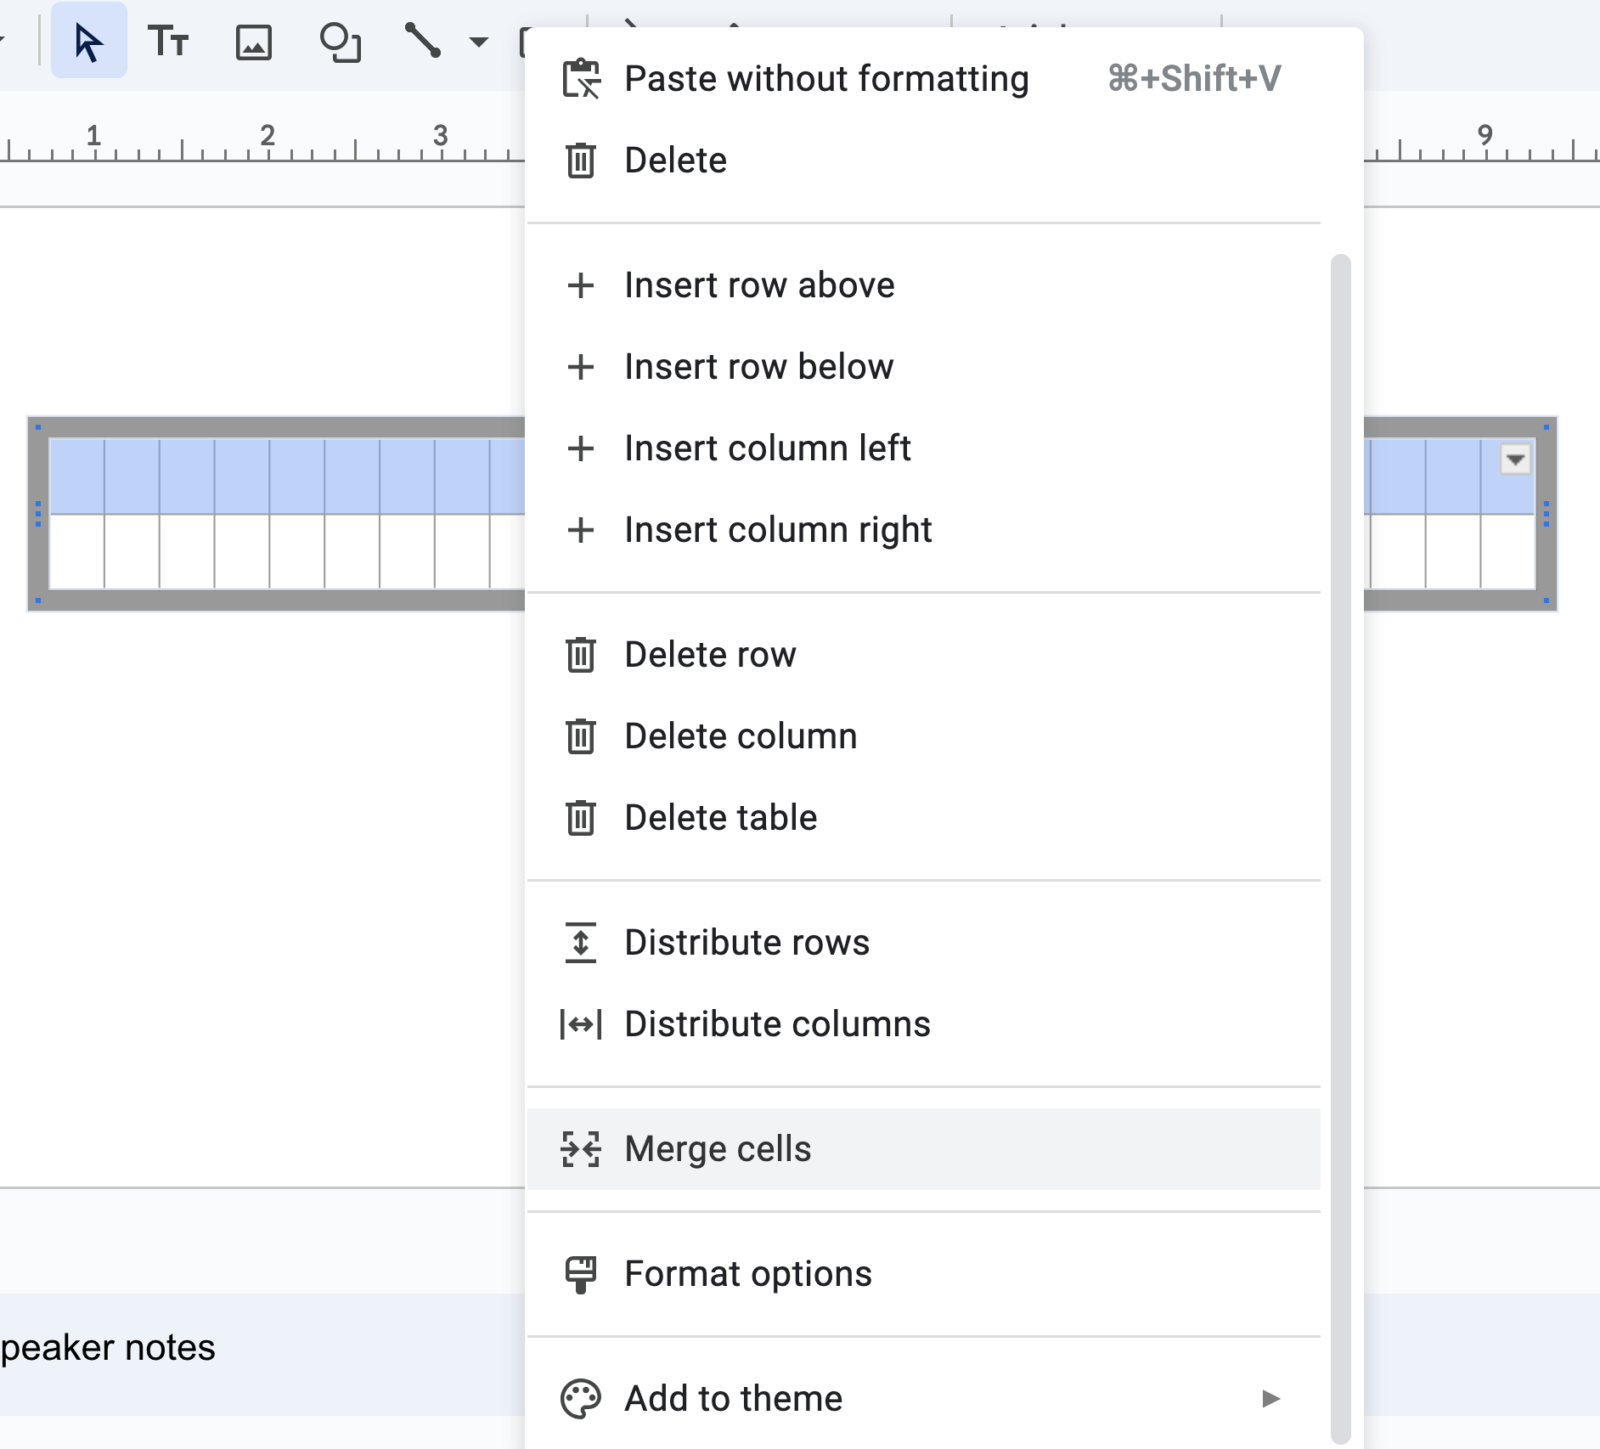Click Merge cells

pos(923,1149)
